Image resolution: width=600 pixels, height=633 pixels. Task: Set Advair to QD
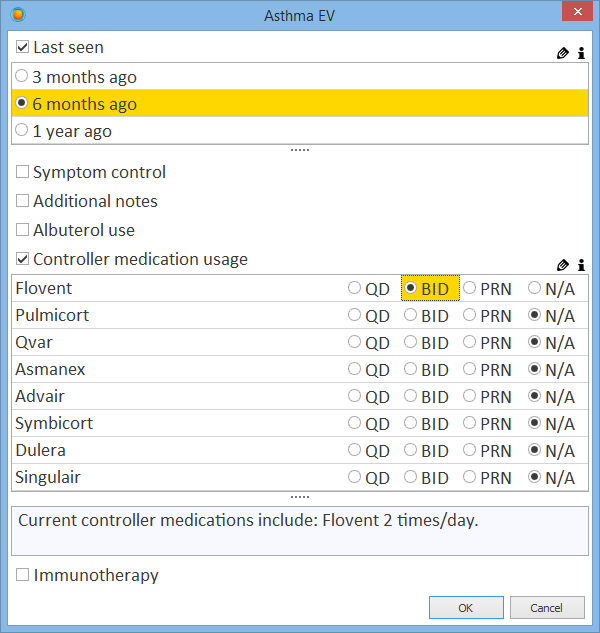pyautogui.click(x=354, y=396)
